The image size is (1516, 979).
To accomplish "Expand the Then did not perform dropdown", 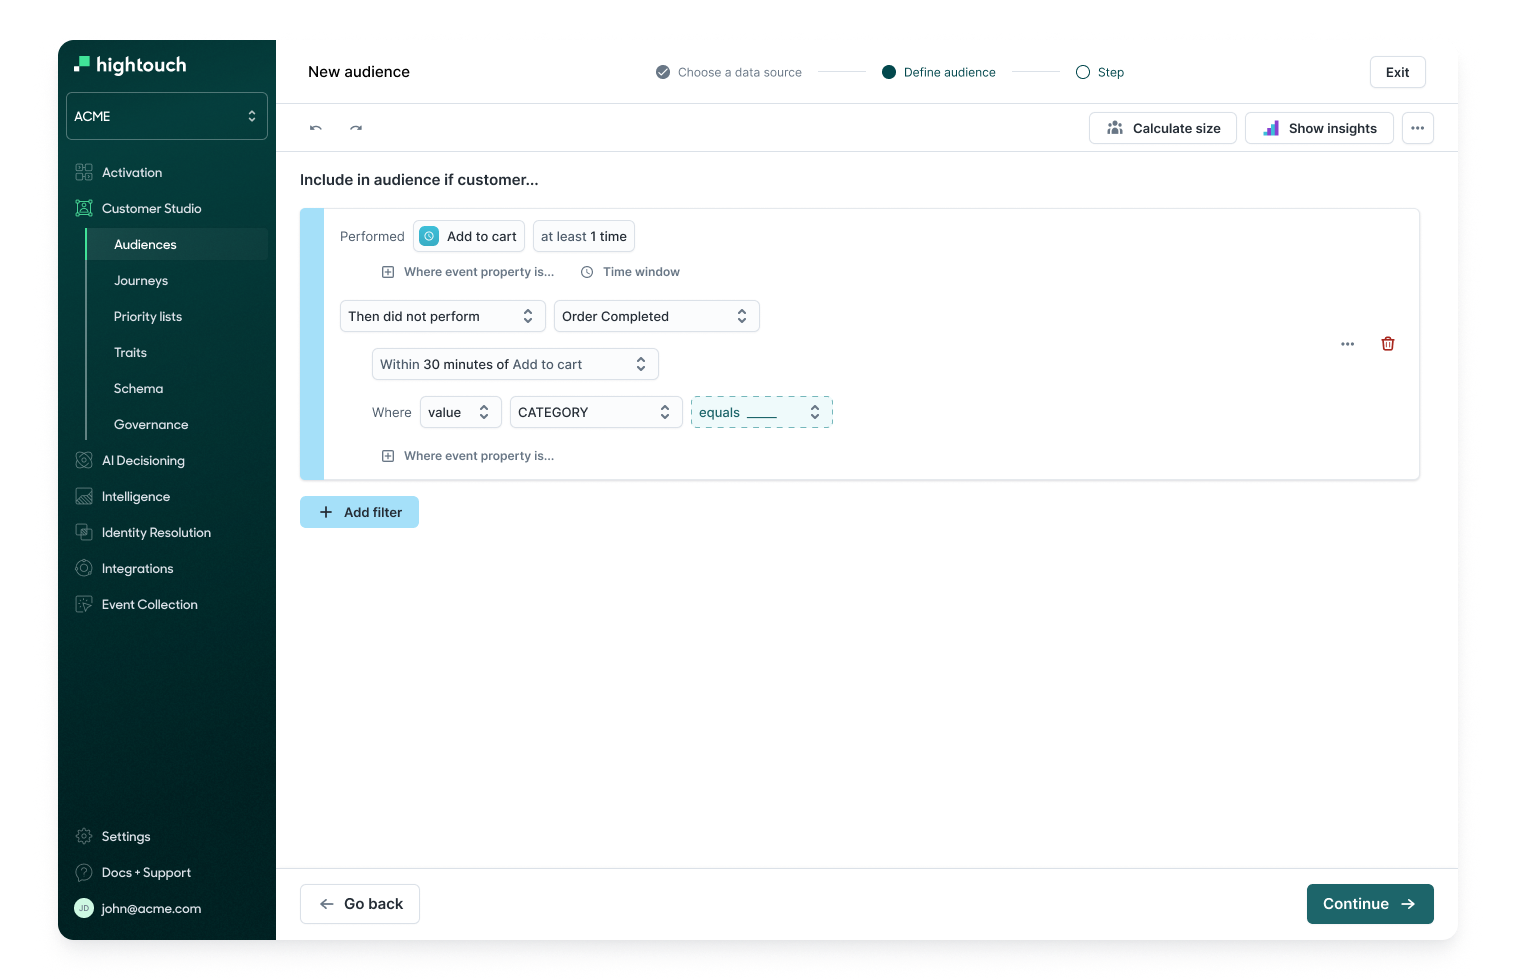I will [x=442, y=316].
